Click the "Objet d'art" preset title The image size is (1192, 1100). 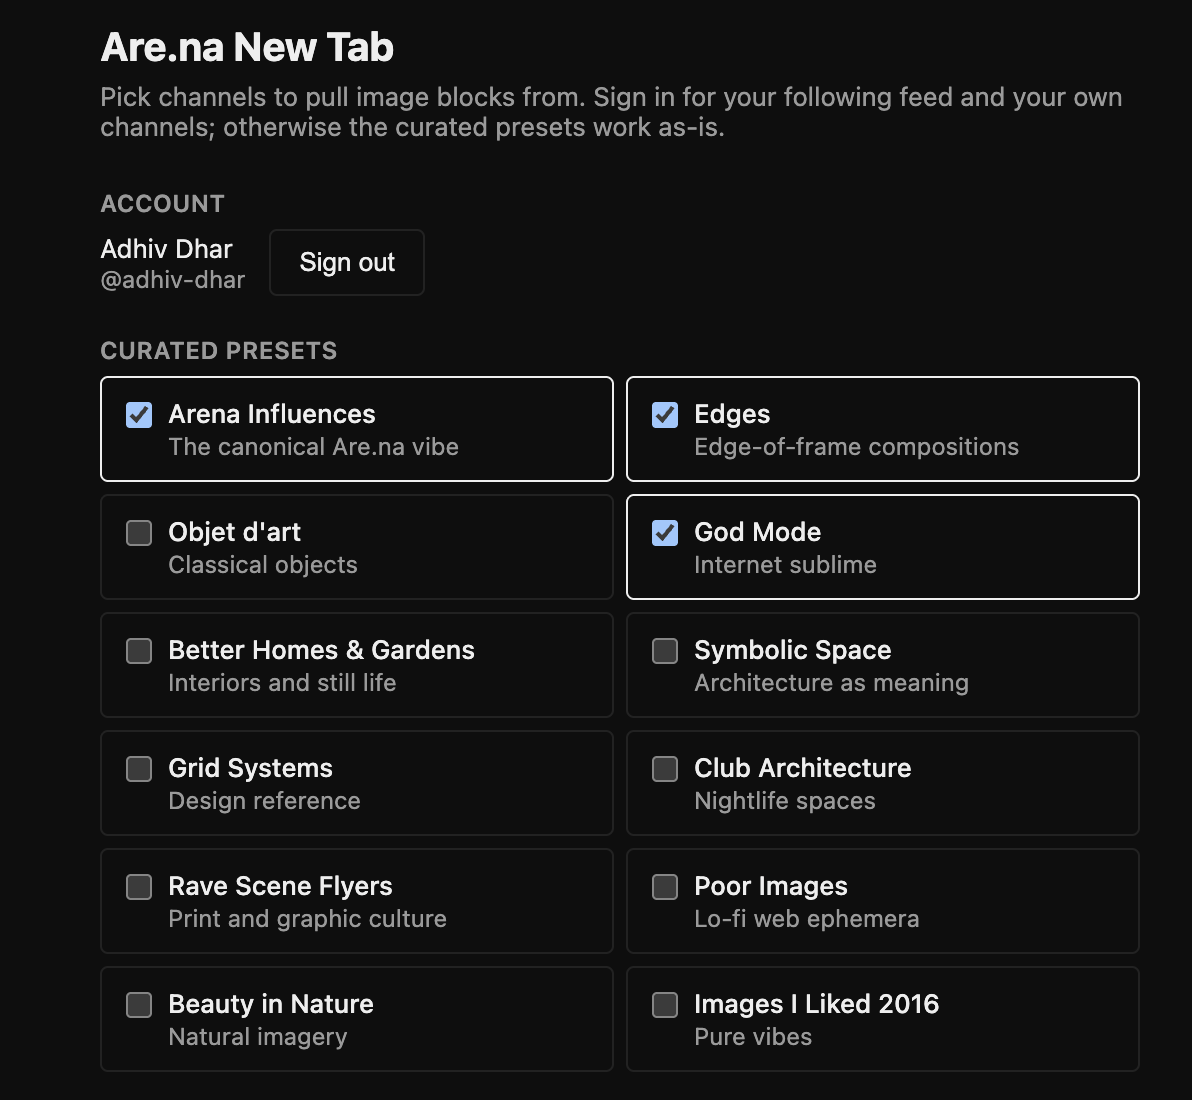point(234,532)
